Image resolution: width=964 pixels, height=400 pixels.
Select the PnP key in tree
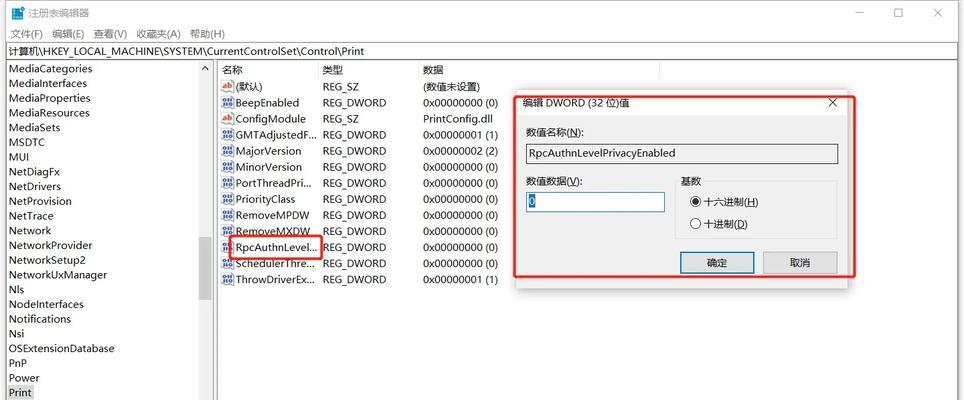click(x=18, y=363)
